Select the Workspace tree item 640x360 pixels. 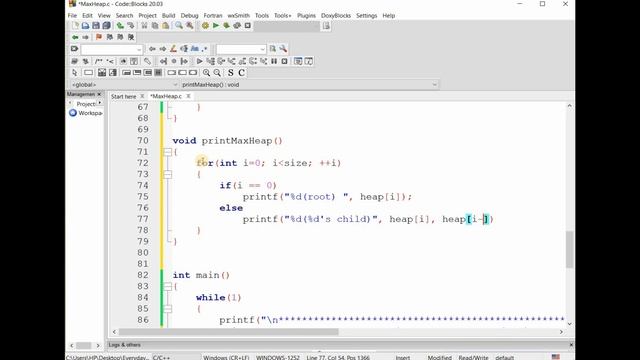(x=86, y=113)
